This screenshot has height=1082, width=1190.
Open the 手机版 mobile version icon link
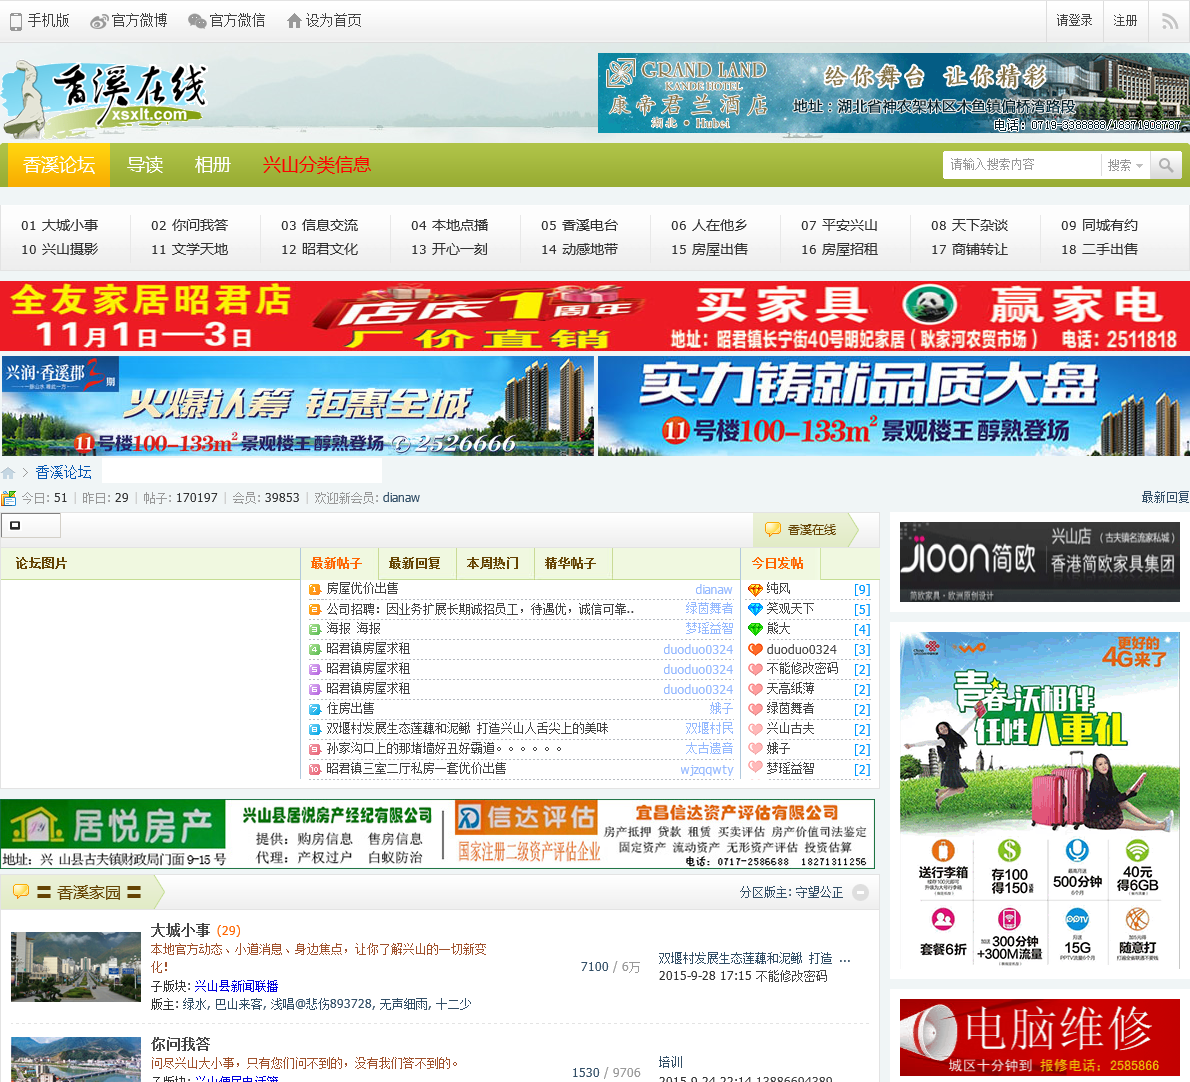16,21
